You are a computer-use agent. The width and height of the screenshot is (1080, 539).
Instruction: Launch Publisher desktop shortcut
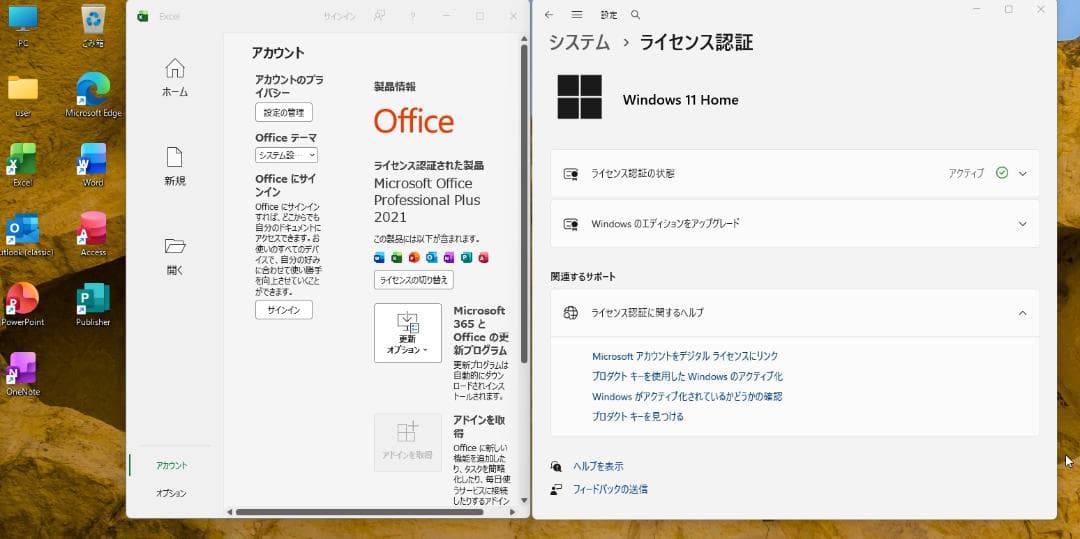point(93,304)
